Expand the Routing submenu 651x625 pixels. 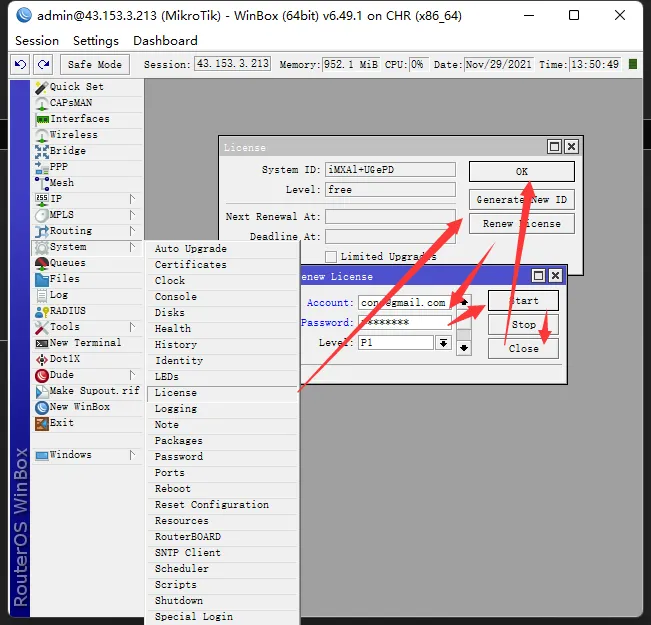coord(70,231)
